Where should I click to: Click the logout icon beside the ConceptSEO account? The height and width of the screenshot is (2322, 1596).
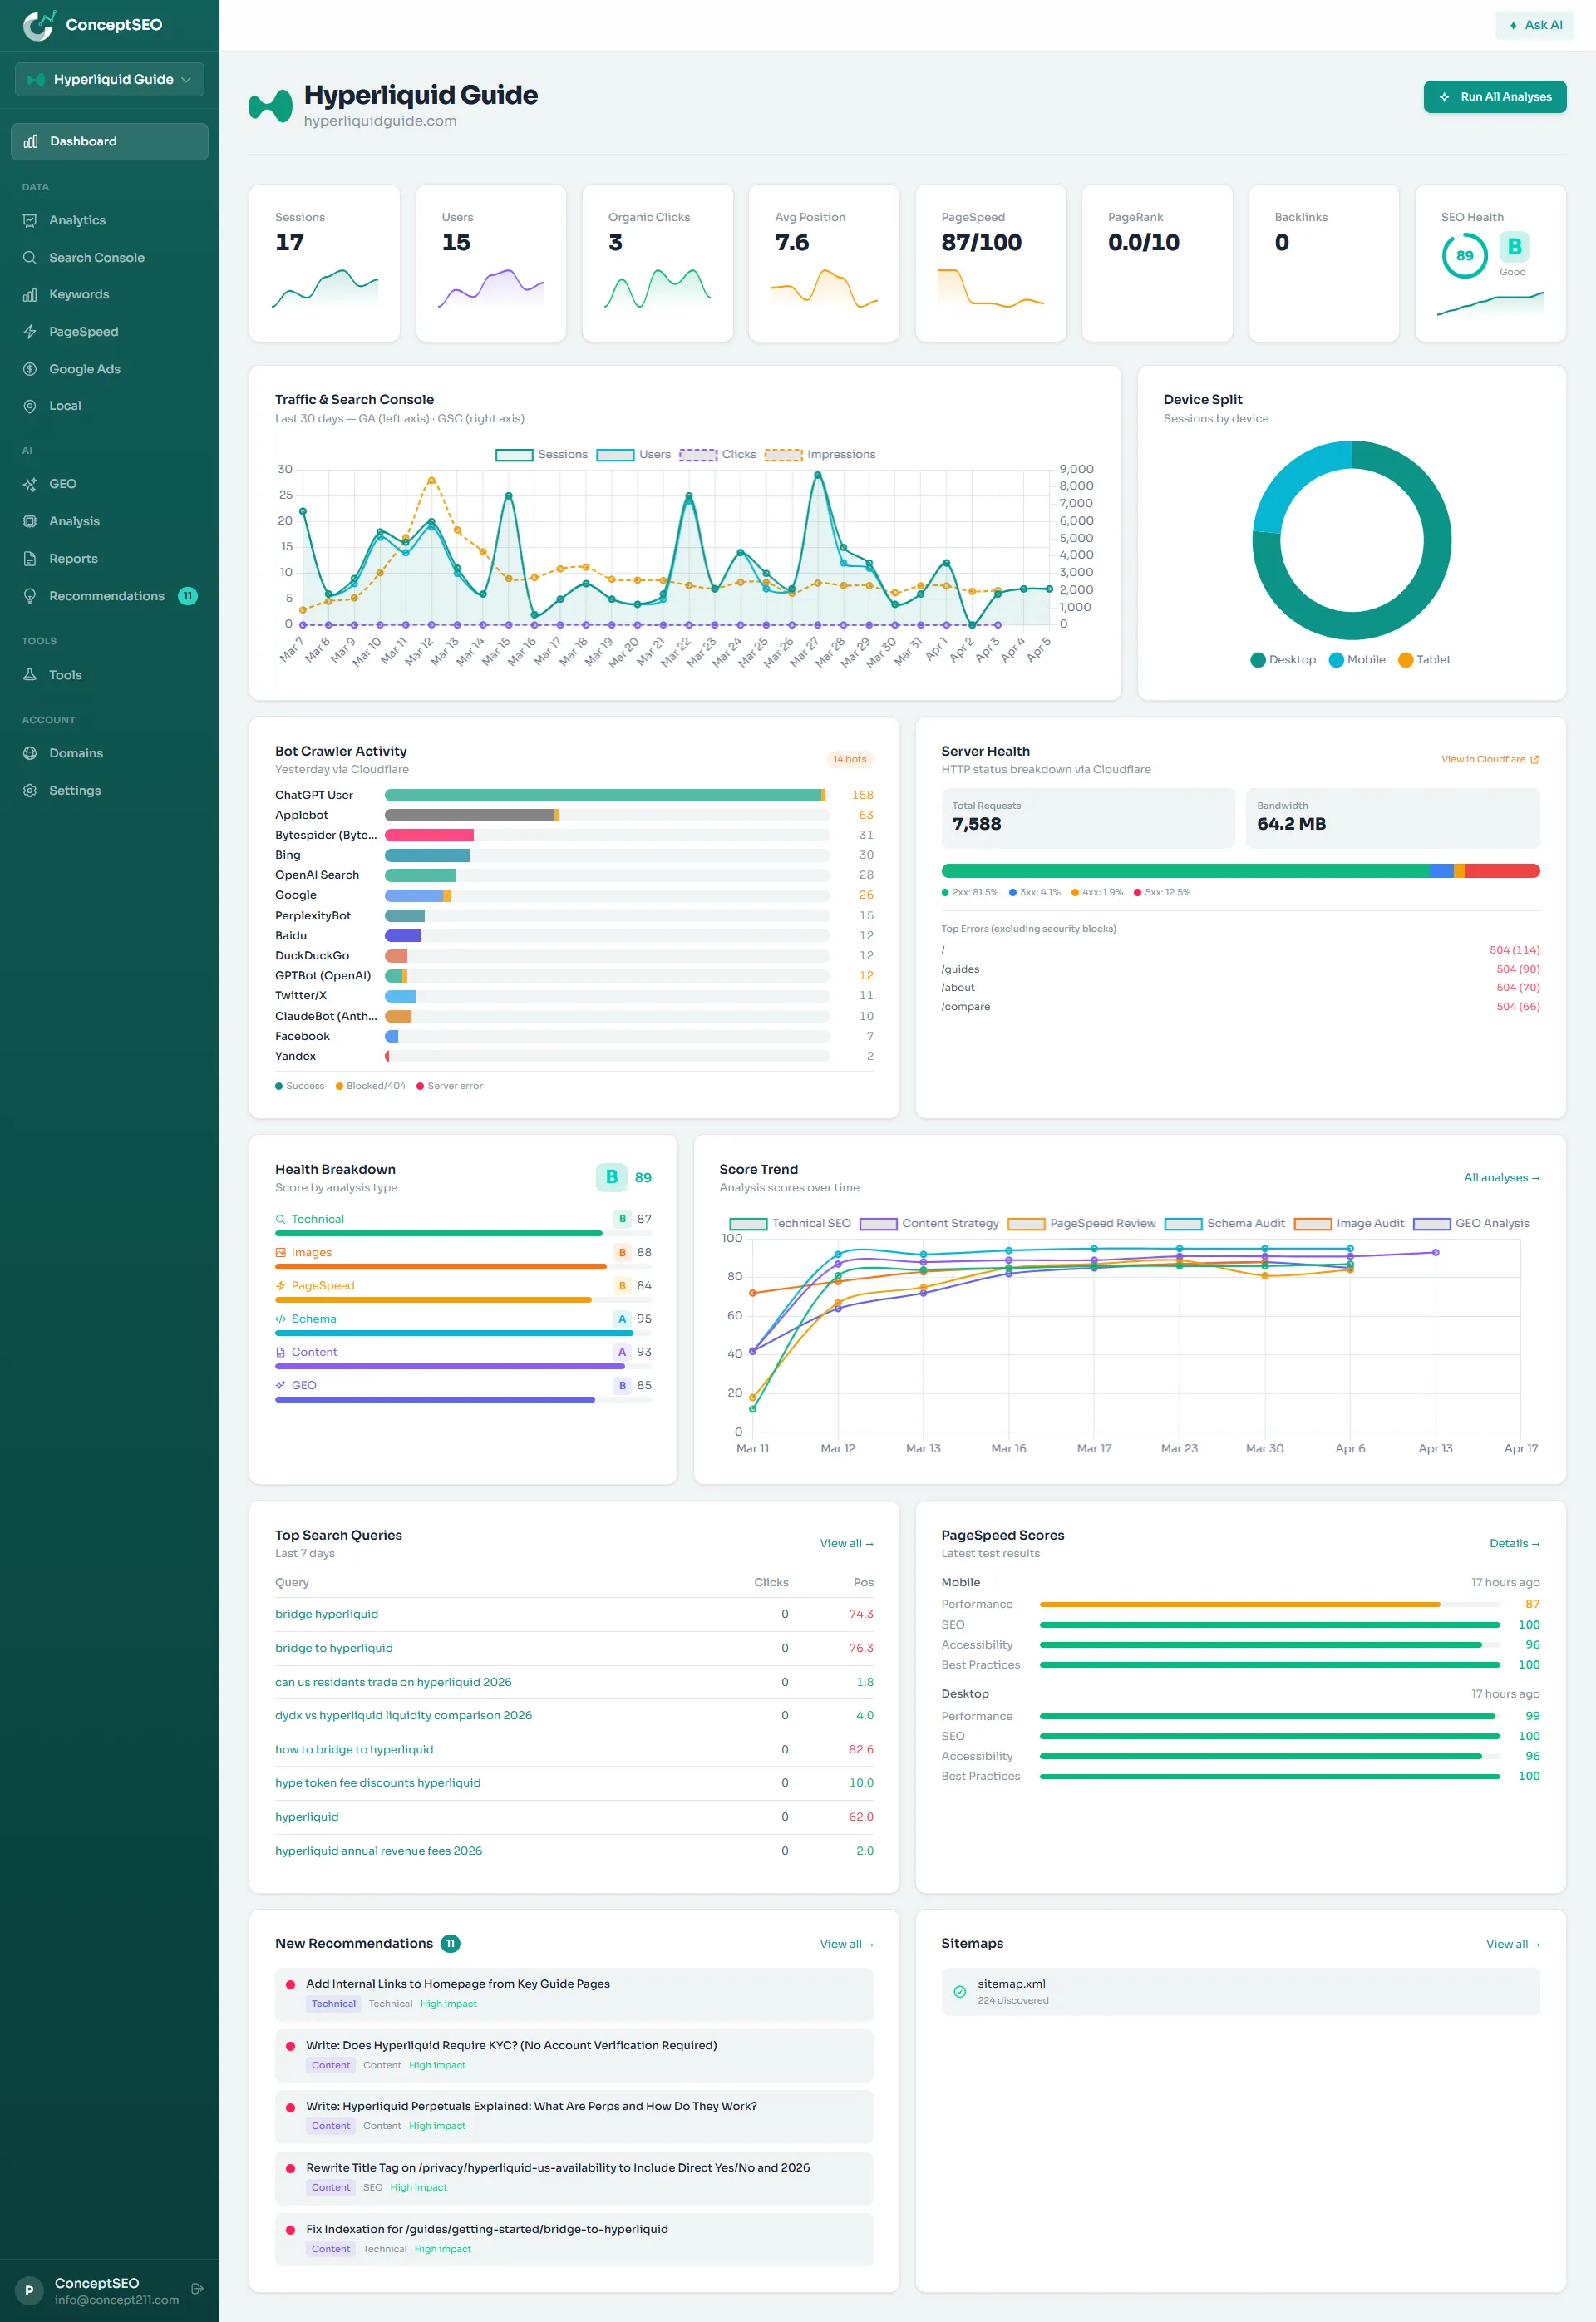pos(197,2288)
